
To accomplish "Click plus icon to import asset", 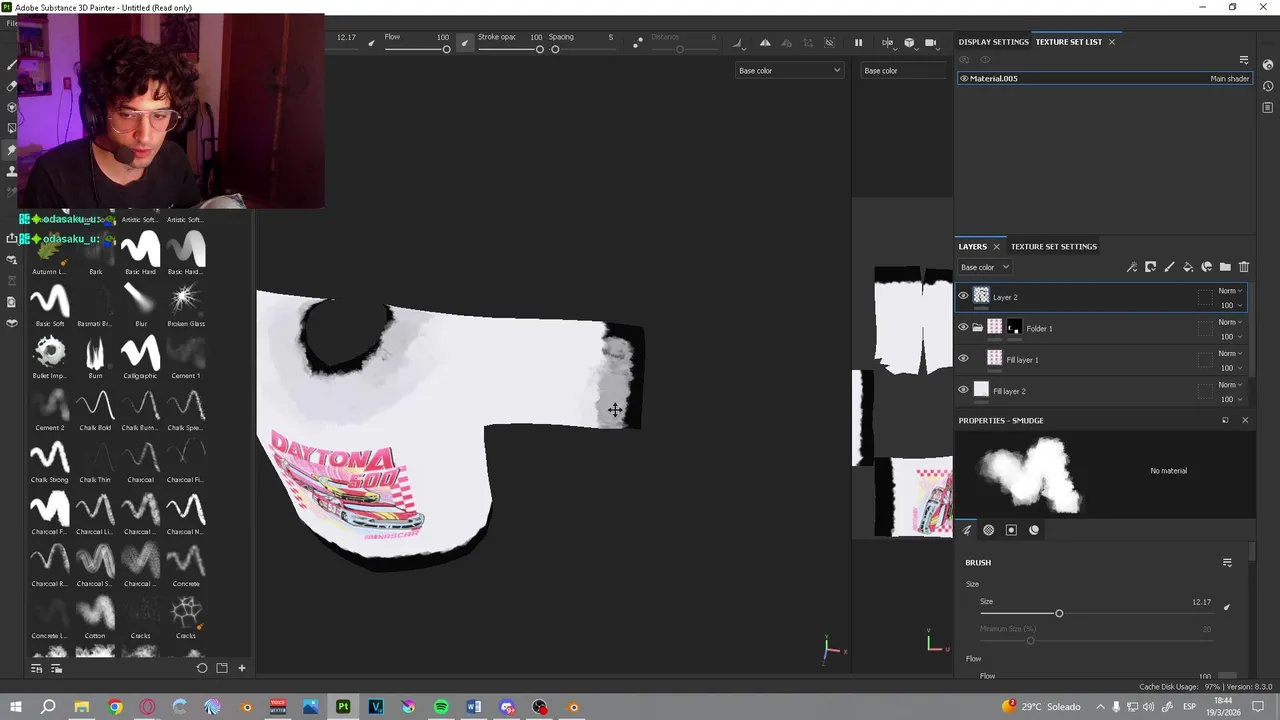I will (x=241, y=668).
